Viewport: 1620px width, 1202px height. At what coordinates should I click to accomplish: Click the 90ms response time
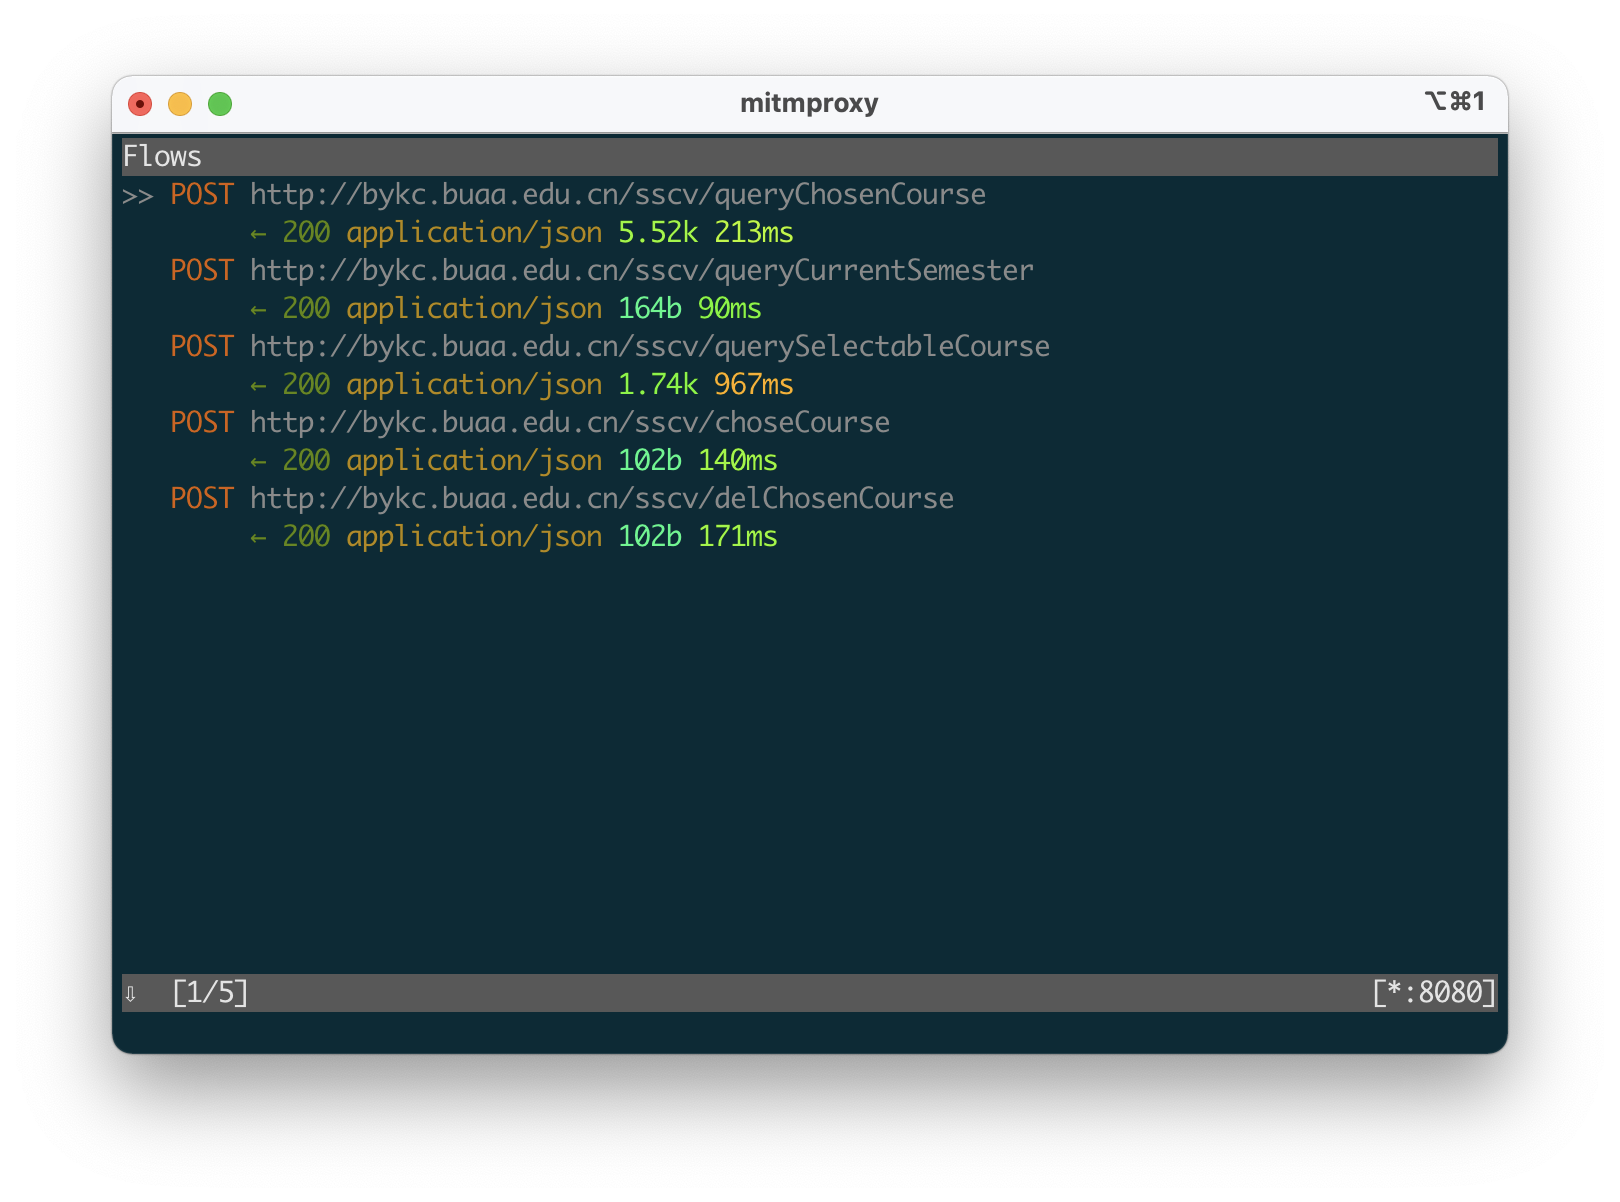point(730,309)
